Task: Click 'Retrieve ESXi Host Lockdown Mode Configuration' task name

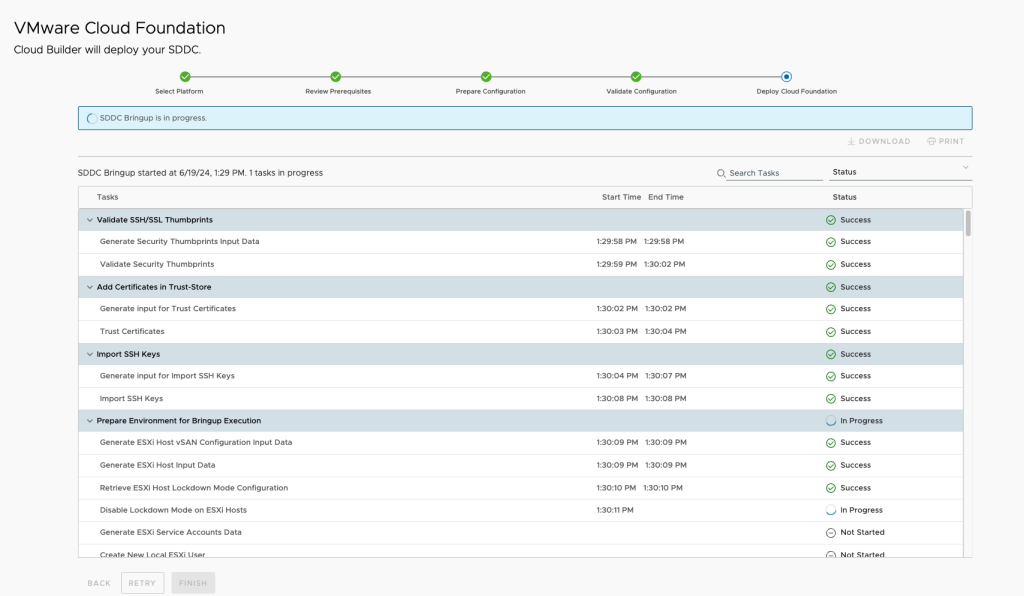Action: 194,488
